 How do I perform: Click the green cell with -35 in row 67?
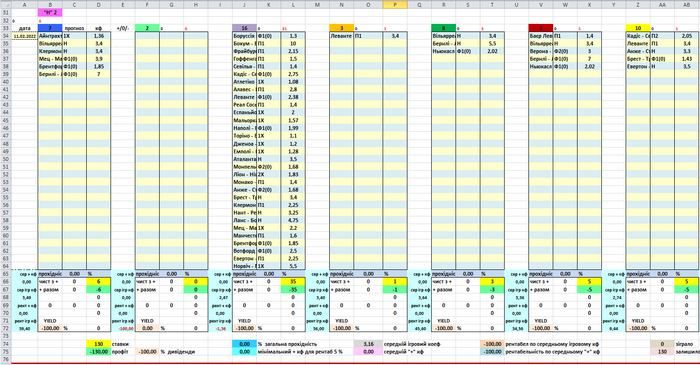[293, 290]
